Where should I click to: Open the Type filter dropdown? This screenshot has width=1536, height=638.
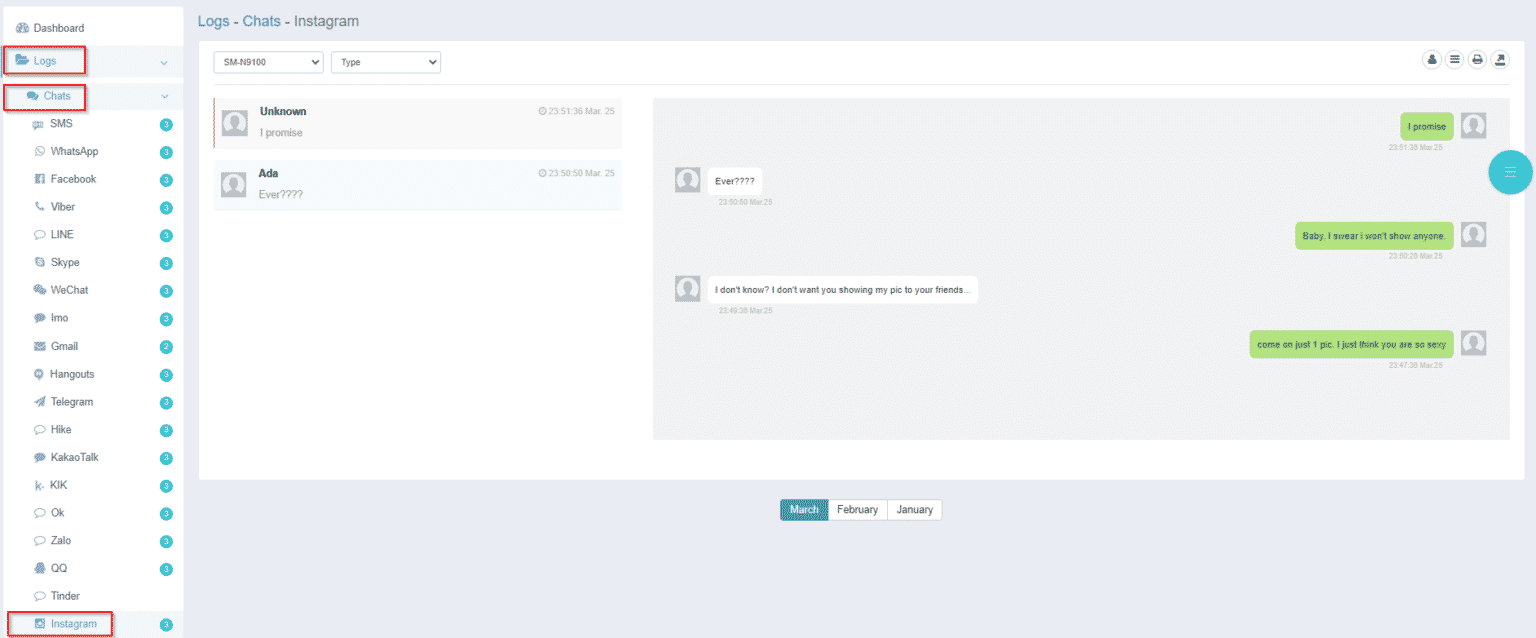coord(385,62)
